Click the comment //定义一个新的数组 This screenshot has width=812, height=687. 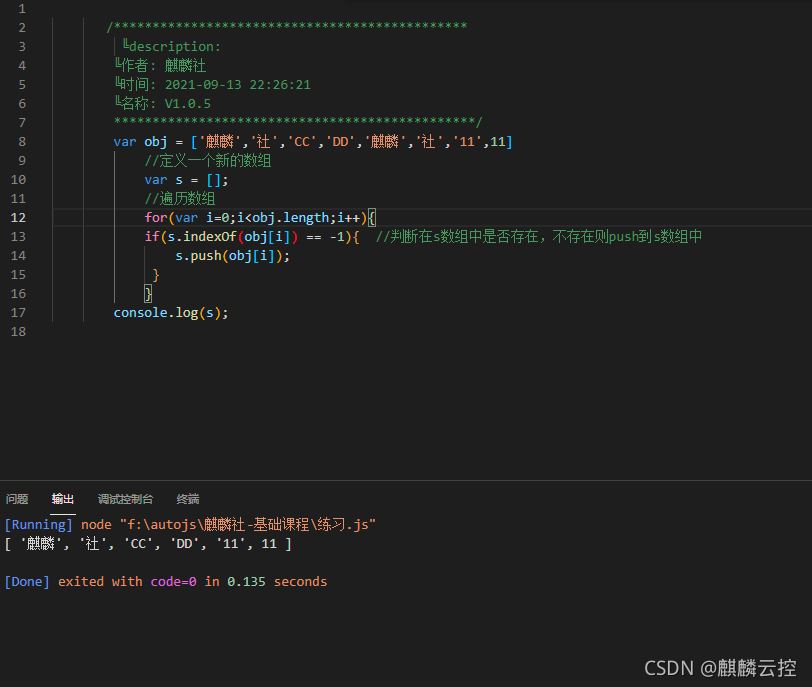click(208, 160)
